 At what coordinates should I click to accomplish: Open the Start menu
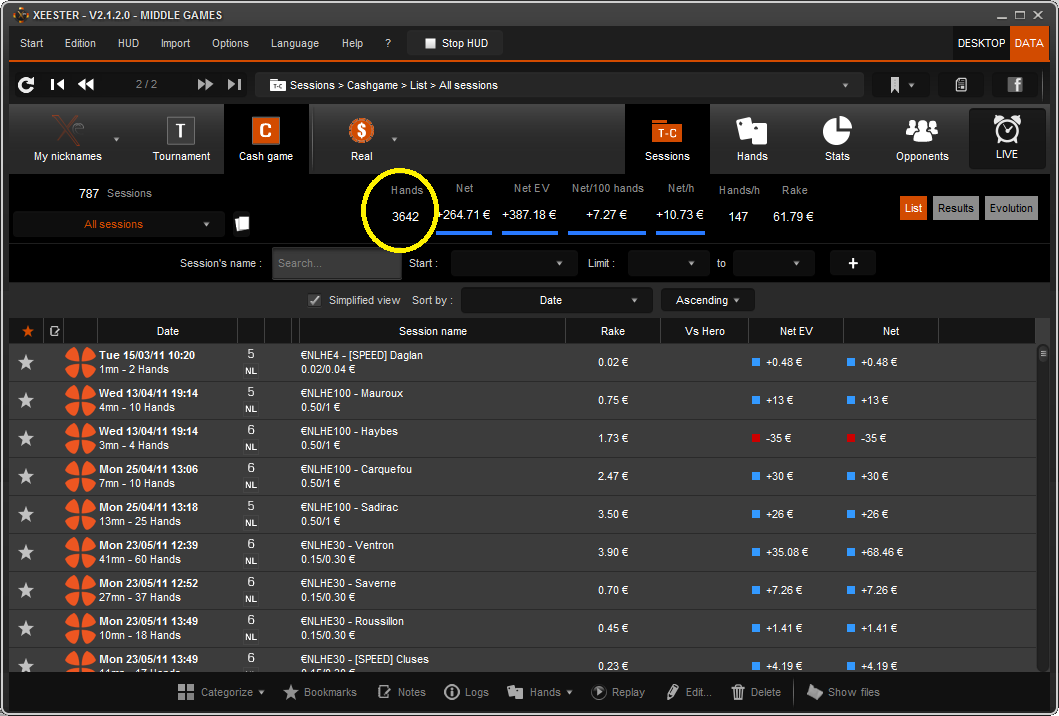click(x=32, y=43)
